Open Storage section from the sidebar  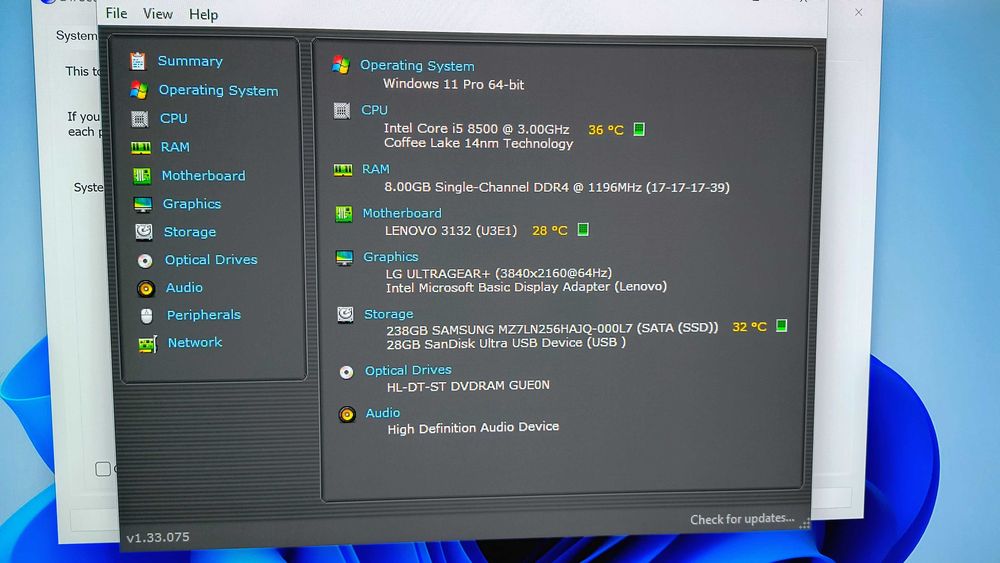189,232
